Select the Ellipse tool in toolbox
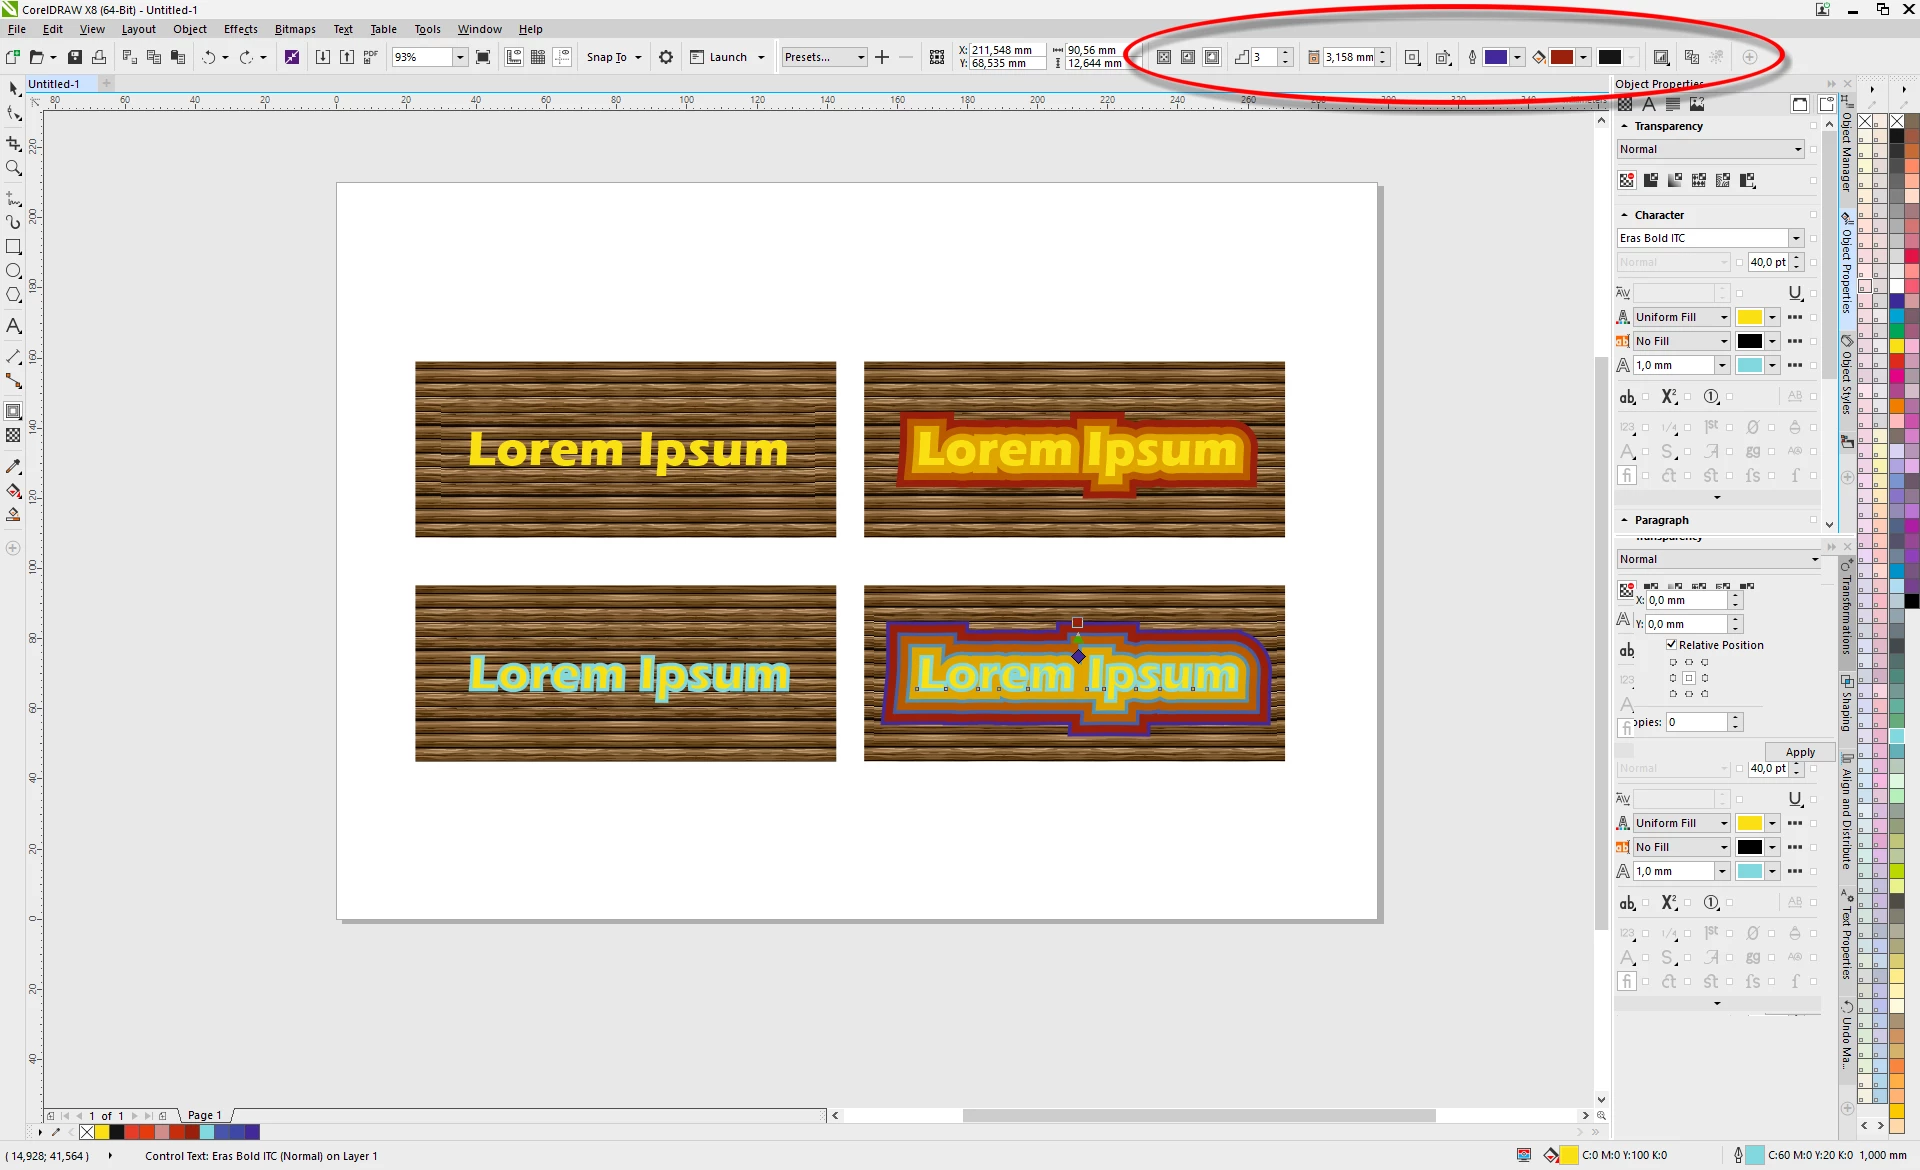Screen dimensions: 1920x1170 13,271
